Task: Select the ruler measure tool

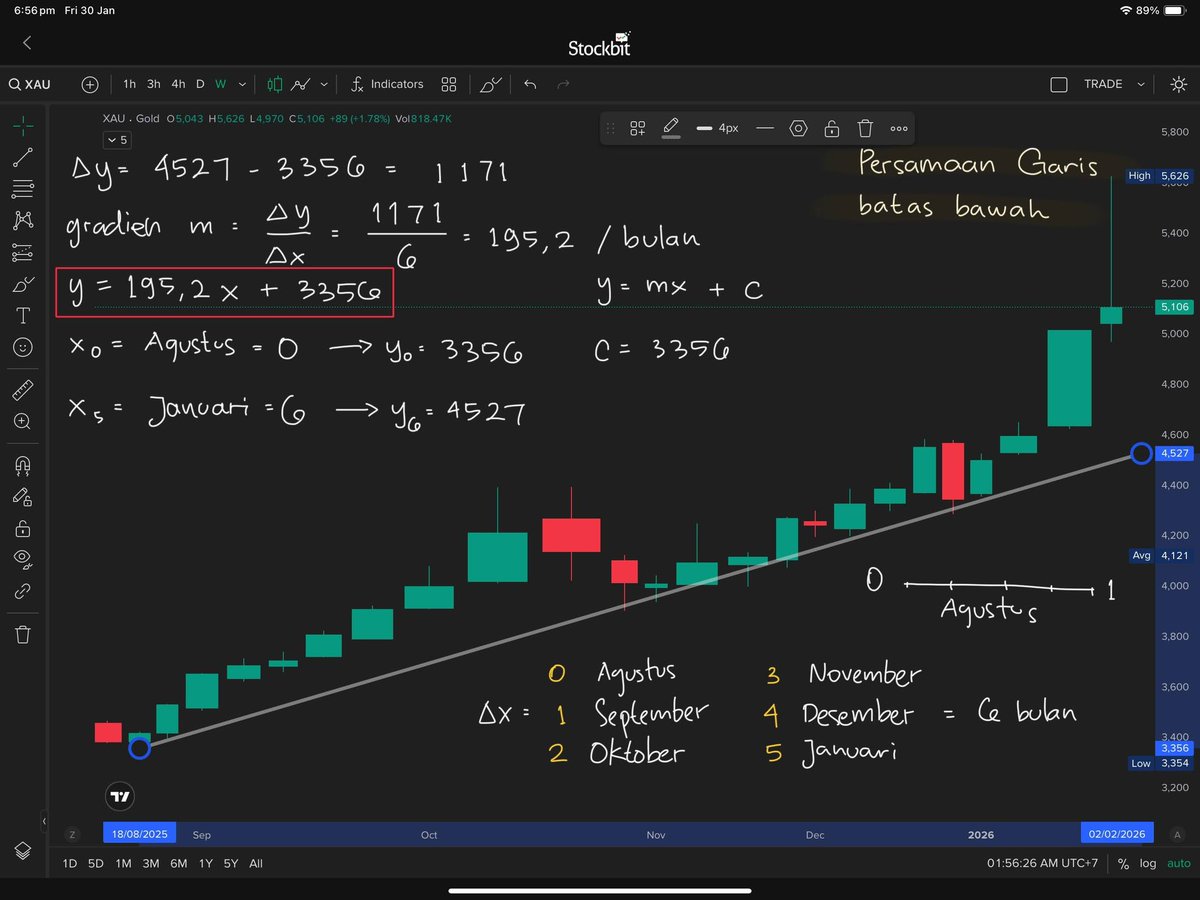Action: pos(23,390)
